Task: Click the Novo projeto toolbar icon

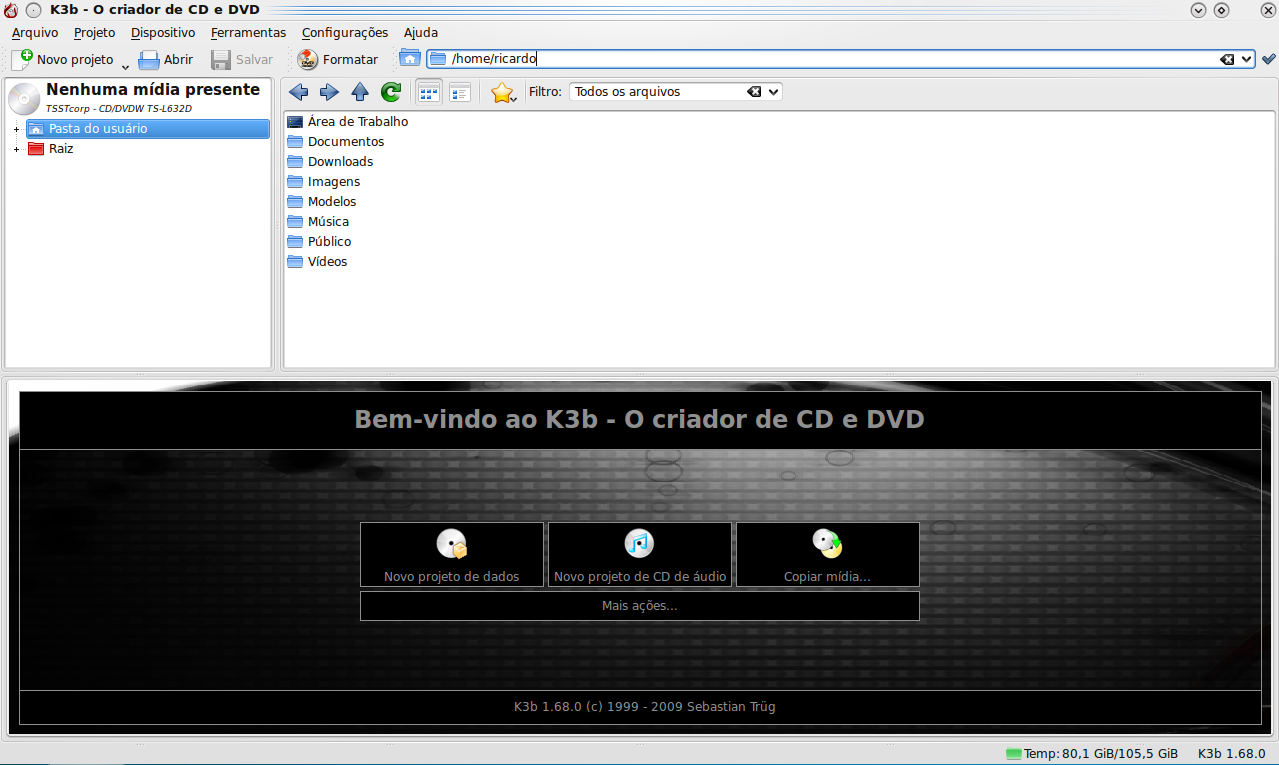Action: tap(22, 59)
